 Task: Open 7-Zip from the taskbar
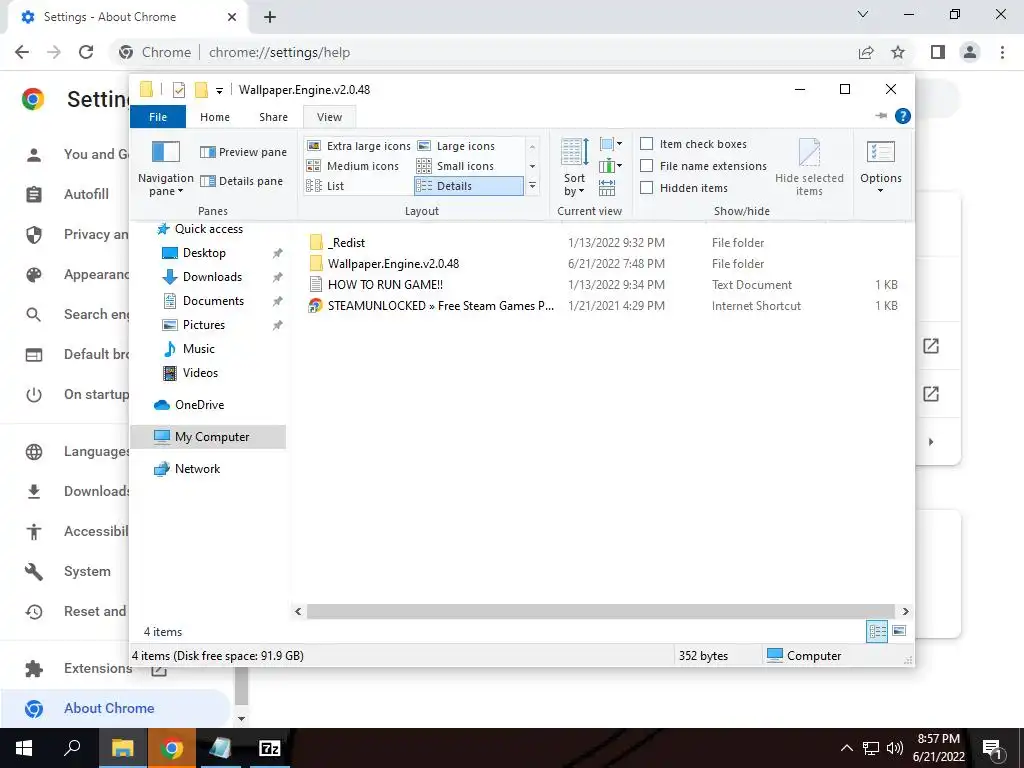[x=269, y=748]
